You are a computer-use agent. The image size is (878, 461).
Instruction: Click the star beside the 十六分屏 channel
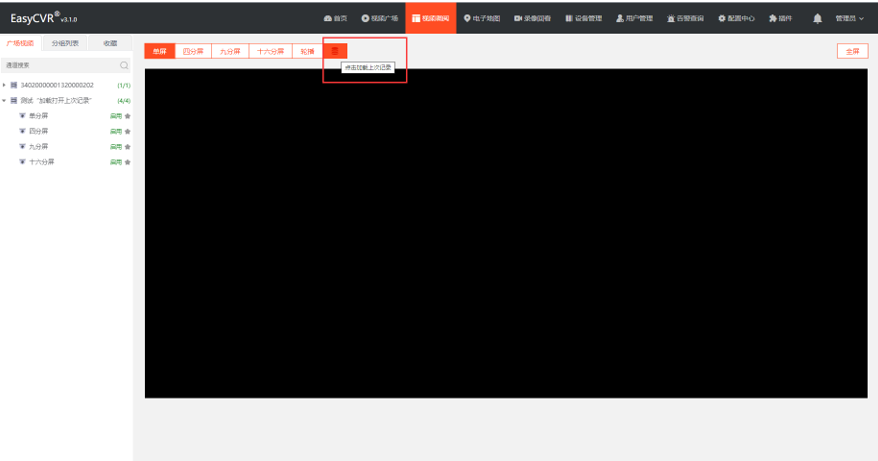[x=128, y=162]
